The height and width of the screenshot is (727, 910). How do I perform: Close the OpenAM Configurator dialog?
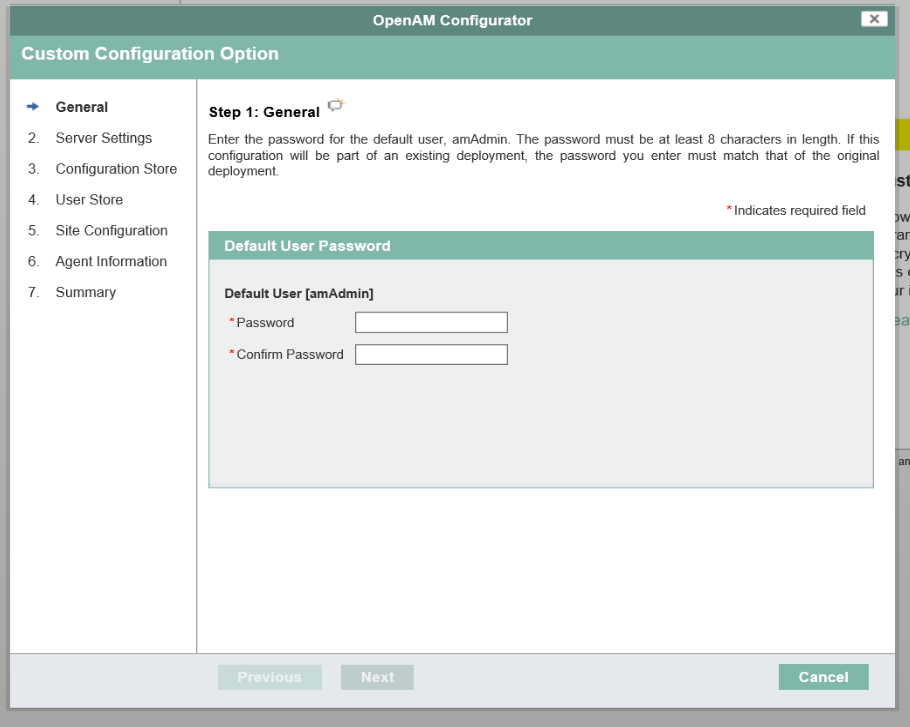[x=874, y=19]
